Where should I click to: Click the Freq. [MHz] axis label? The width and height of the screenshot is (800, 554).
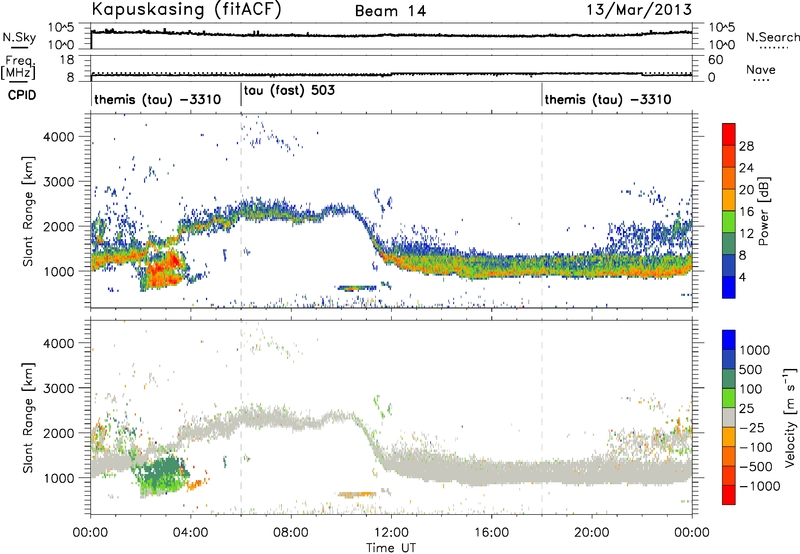coord(19,67)
